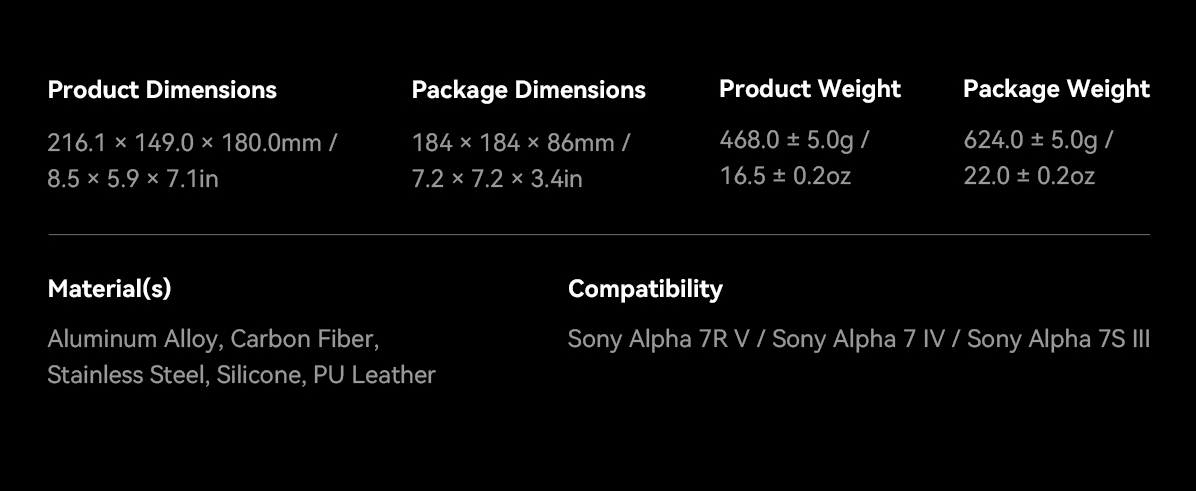1196x491 pixels.
Task: Click Sony Alpha 7S III compatibility entry
Action: pos(1058,339)
